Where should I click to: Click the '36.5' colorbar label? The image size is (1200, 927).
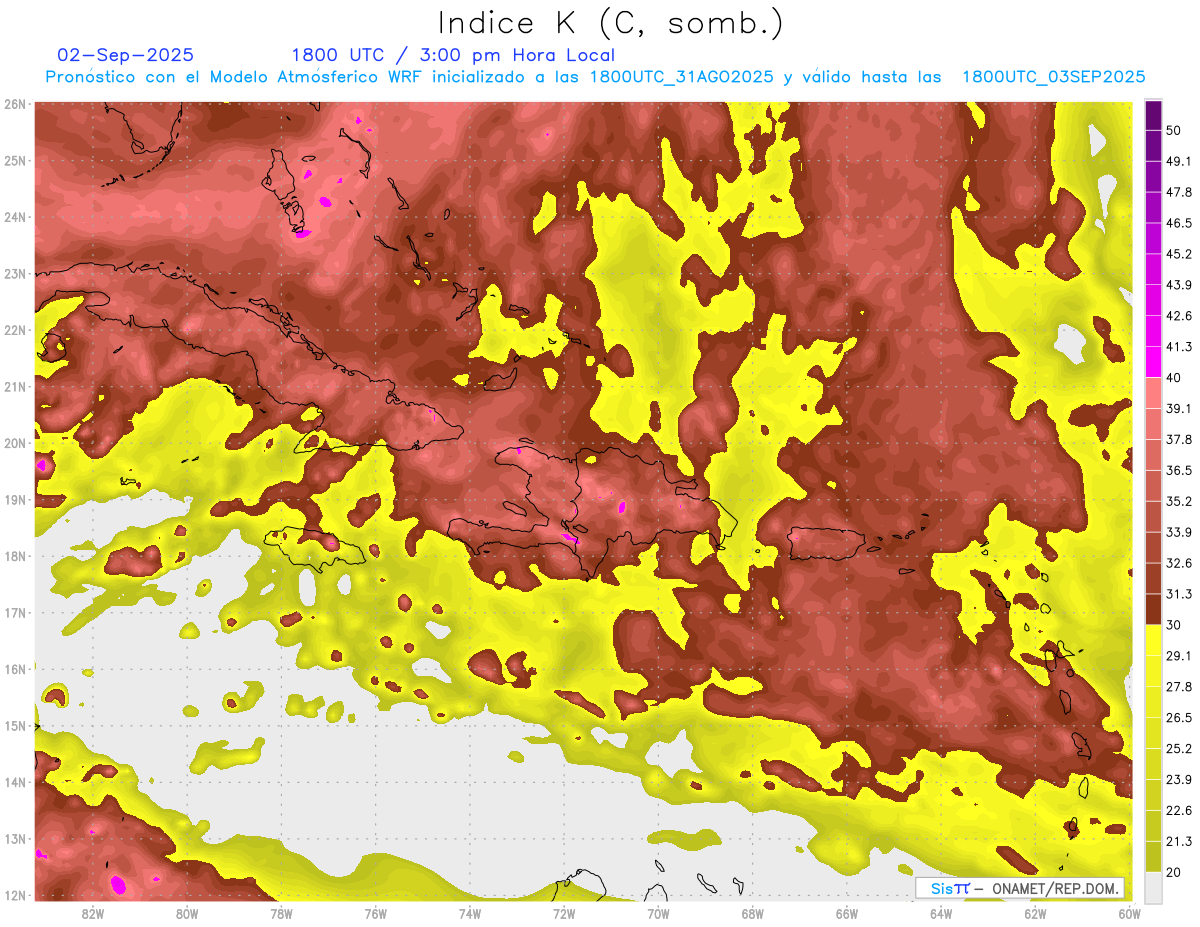click(1178, 470)
